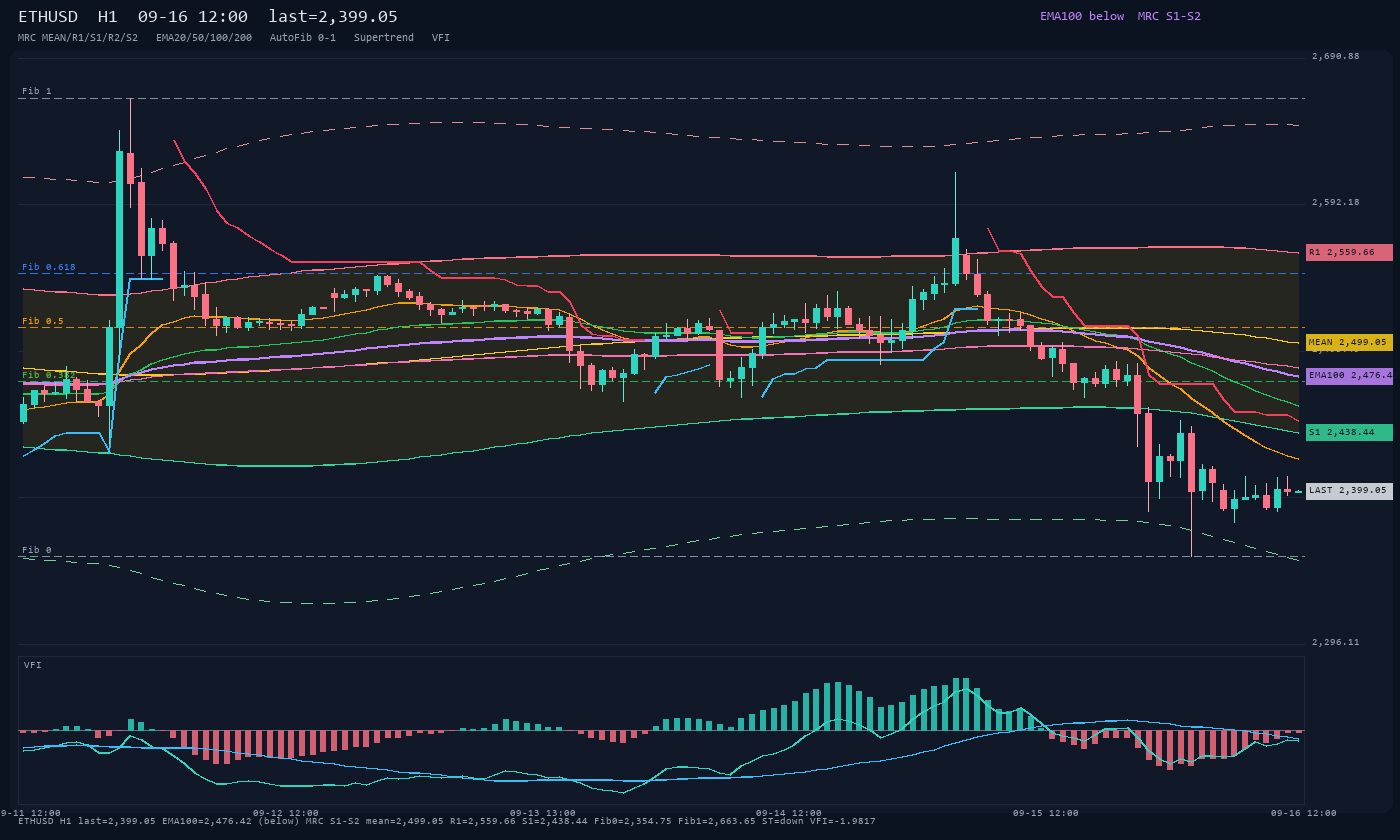
Task: Select 'AutoFib 0-1' in the indicator legend
Action: pyautogui.click(x=303, y=37)
